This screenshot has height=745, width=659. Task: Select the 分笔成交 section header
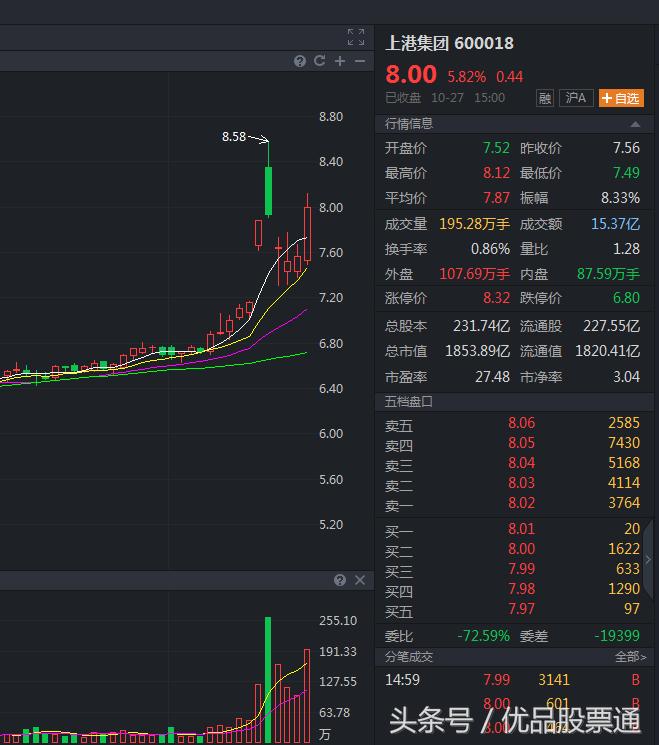[x=514, y=657]
